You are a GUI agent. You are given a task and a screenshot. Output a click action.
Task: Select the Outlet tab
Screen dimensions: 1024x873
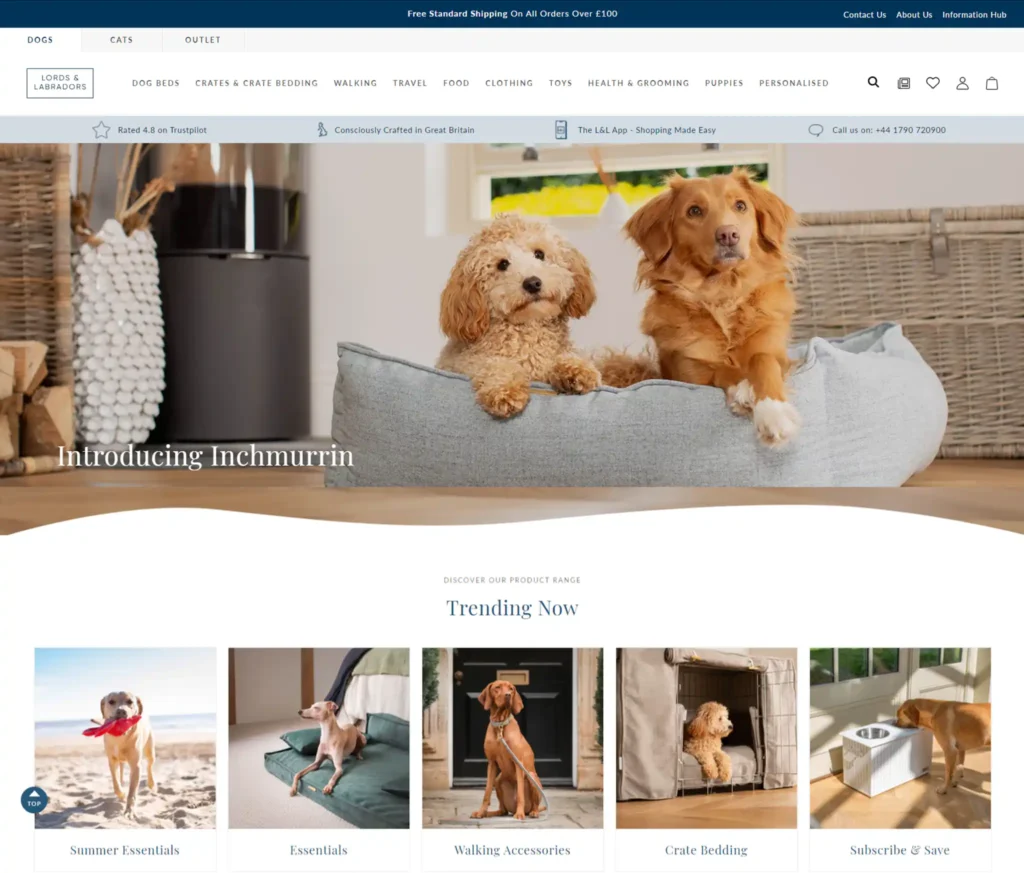pyautogui.click(x=203, y=40)
